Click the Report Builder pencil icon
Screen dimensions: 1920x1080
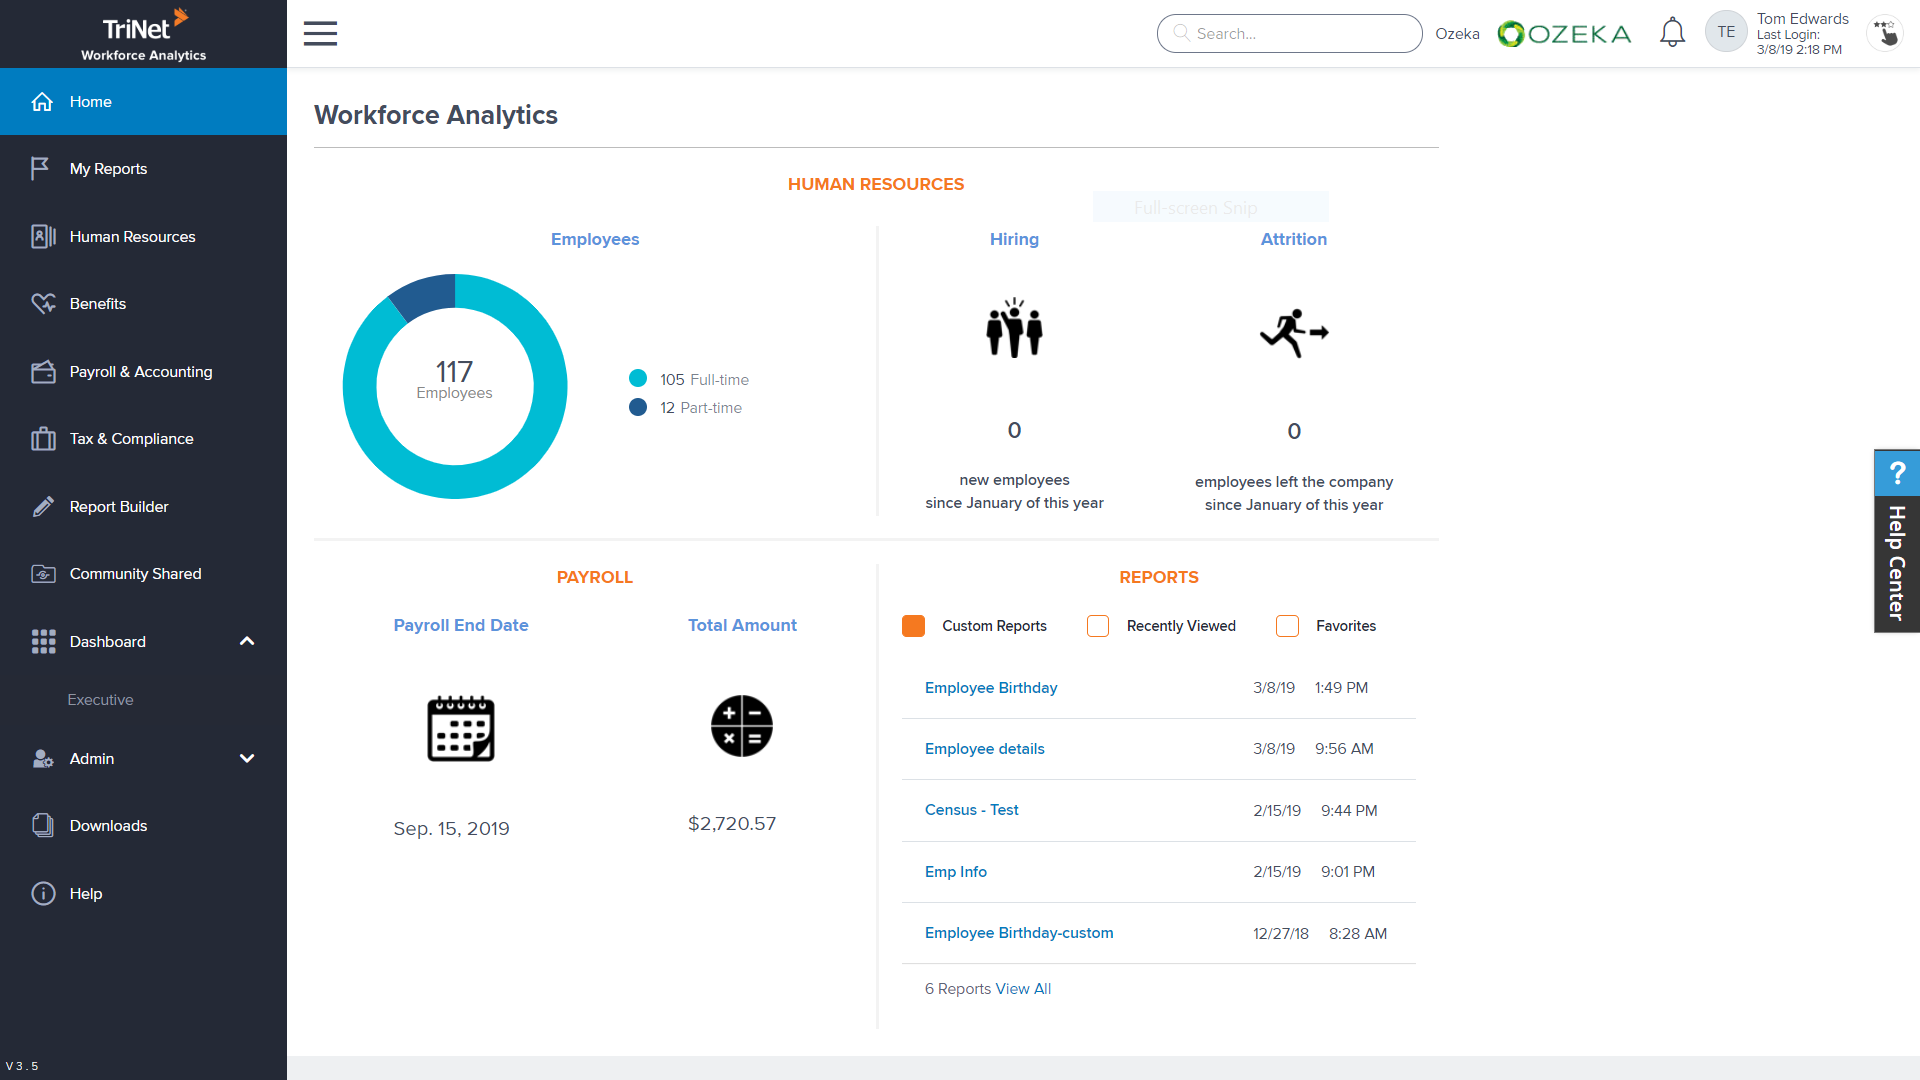tap(43, 507)
